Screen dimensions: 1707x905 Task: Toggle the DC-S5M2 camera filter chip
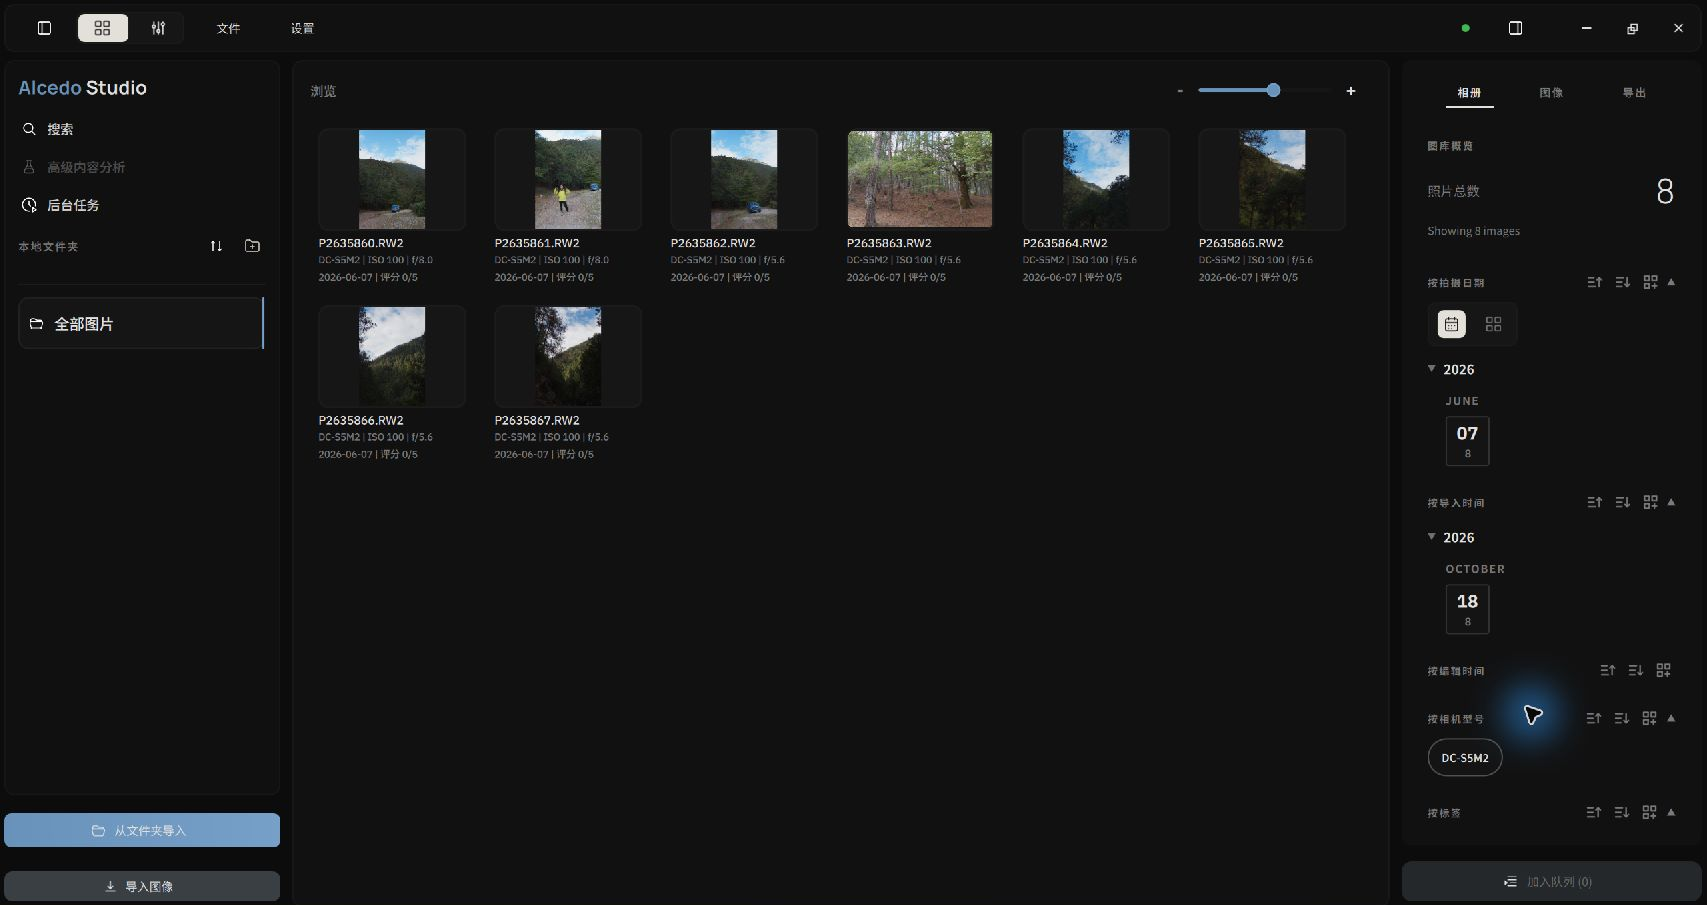[1465, 758]
